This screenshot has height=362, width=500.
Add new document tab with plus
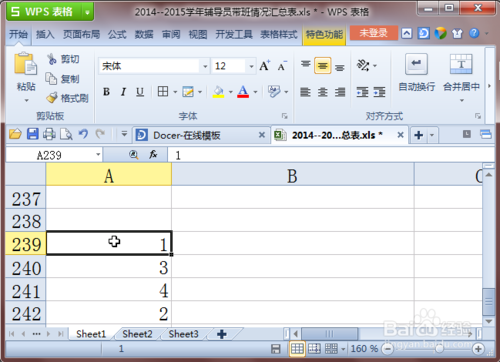point(419,135)
